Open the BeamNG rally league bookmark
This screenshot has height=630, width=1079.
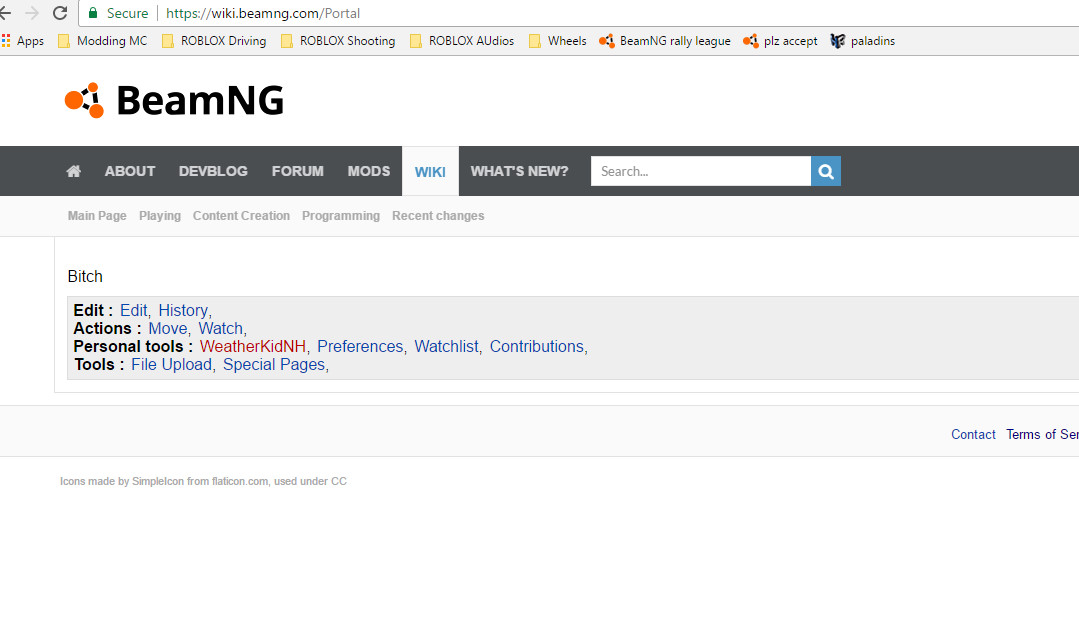pyautogui.click(x=665, y=41)
